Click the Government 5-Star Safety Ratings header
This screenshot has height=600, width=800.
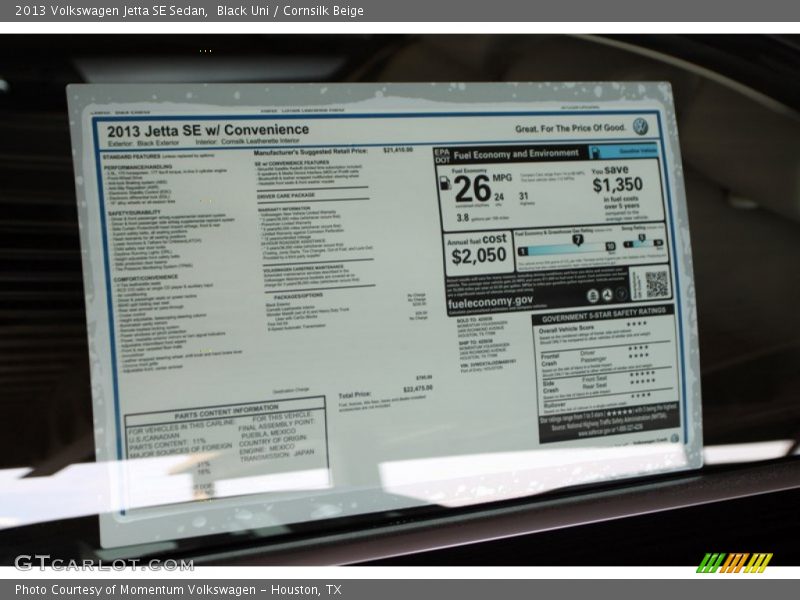(x=602, y=311)
